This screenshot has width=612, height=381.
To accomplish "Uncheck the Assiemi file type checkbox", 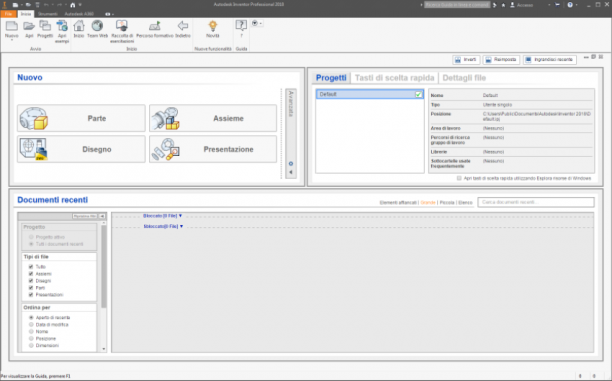I will click(x=31, y=274).
